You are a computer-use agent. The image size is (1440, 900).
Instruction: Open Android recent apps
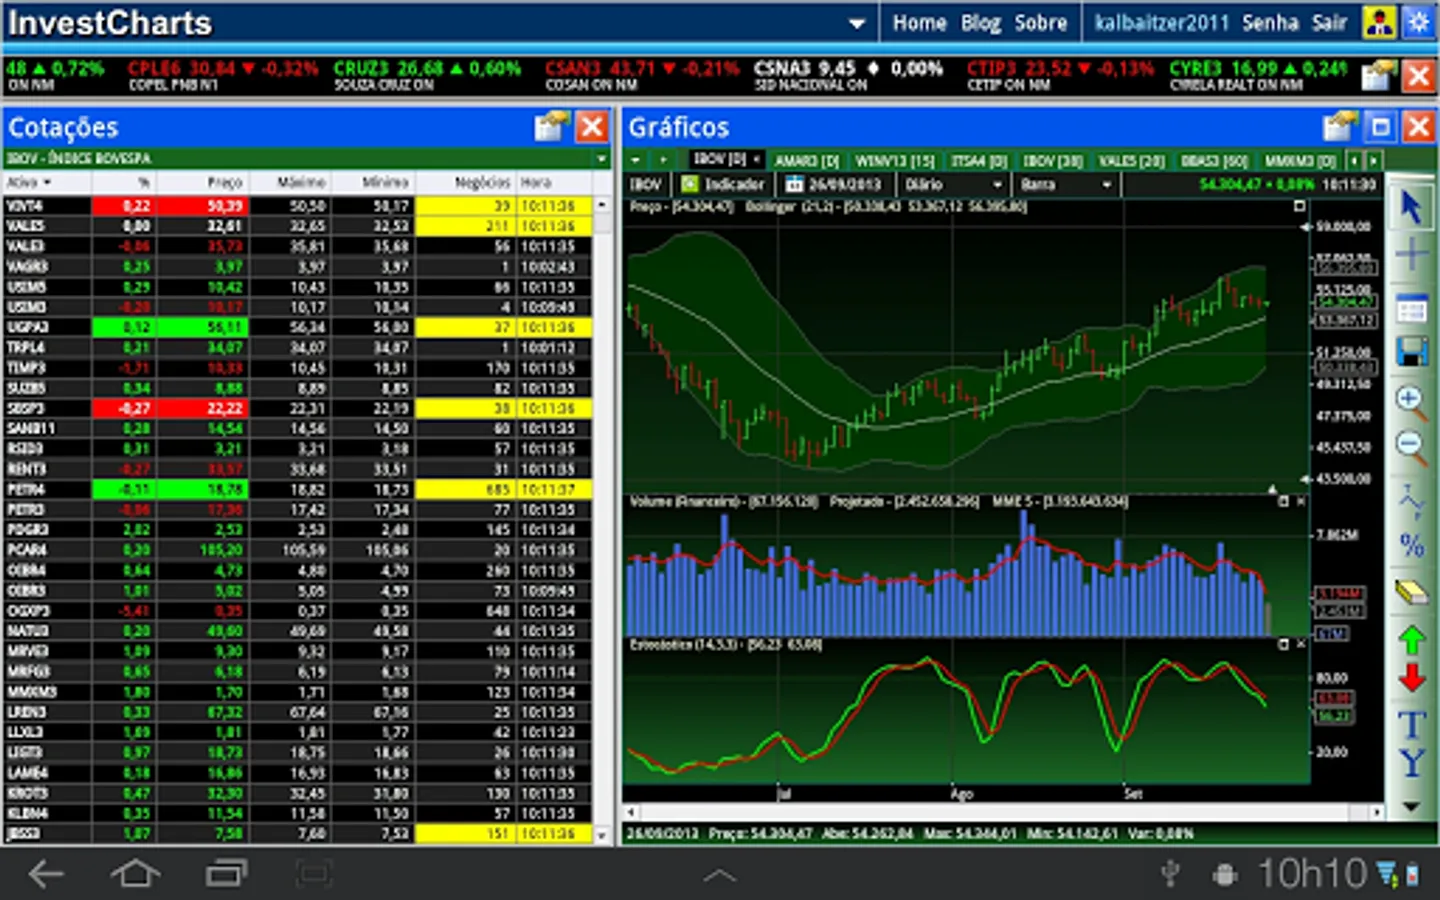[226, 874]
